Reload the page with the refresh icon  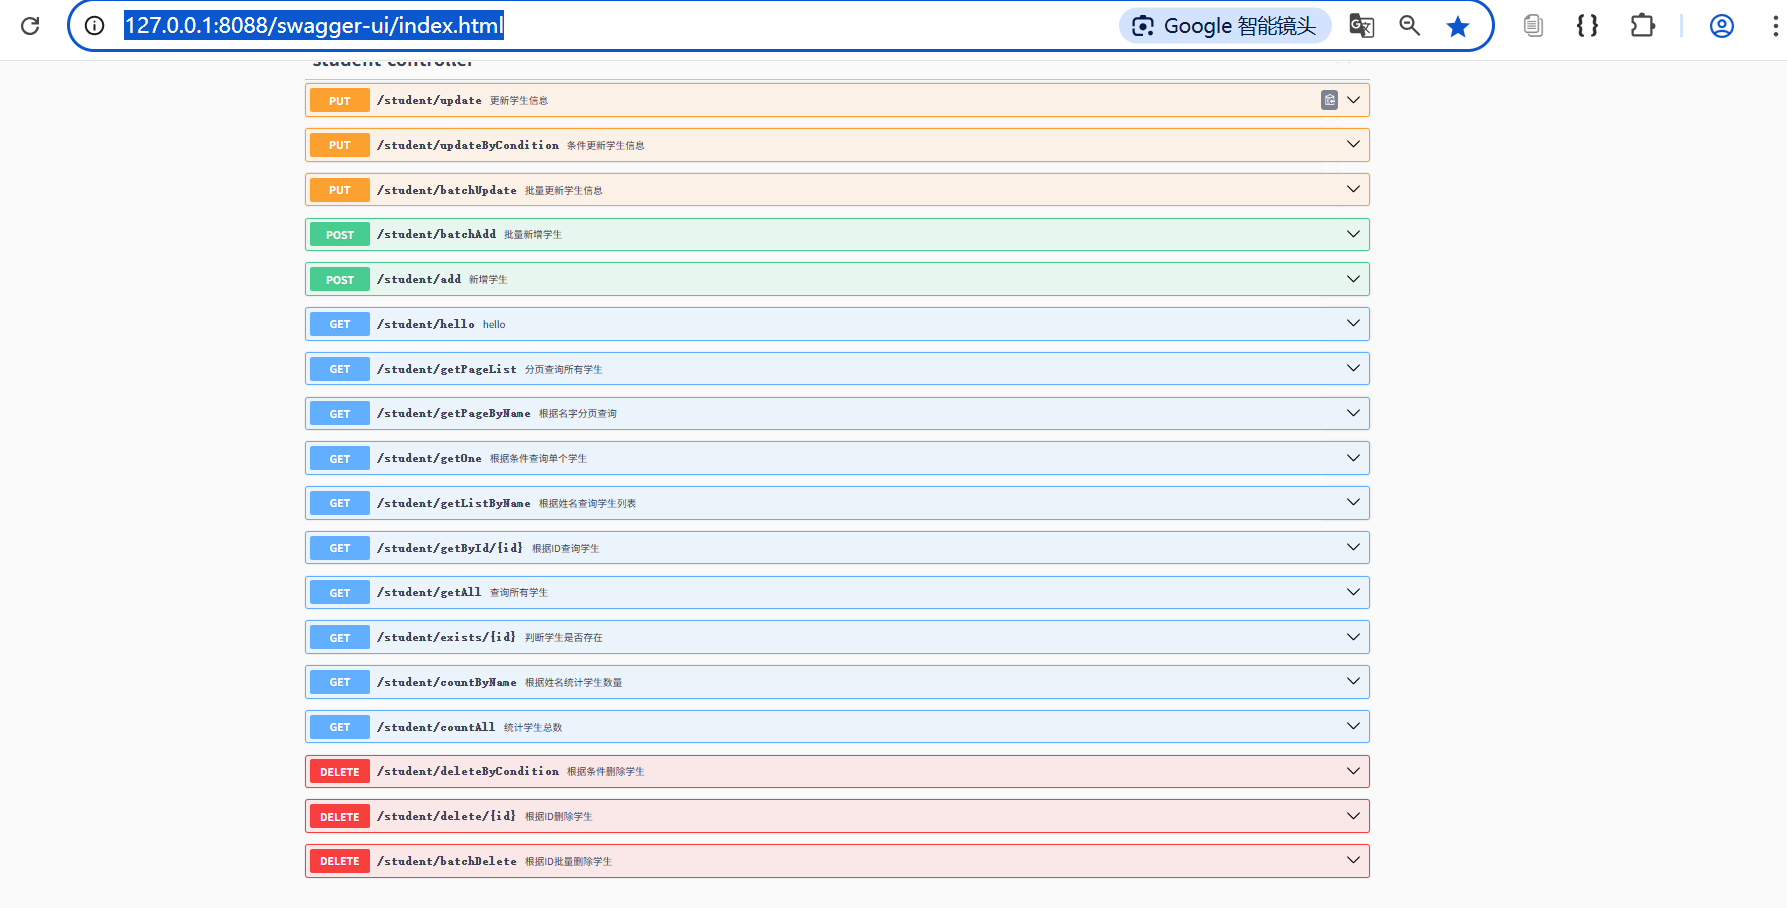tap(30, 26)
